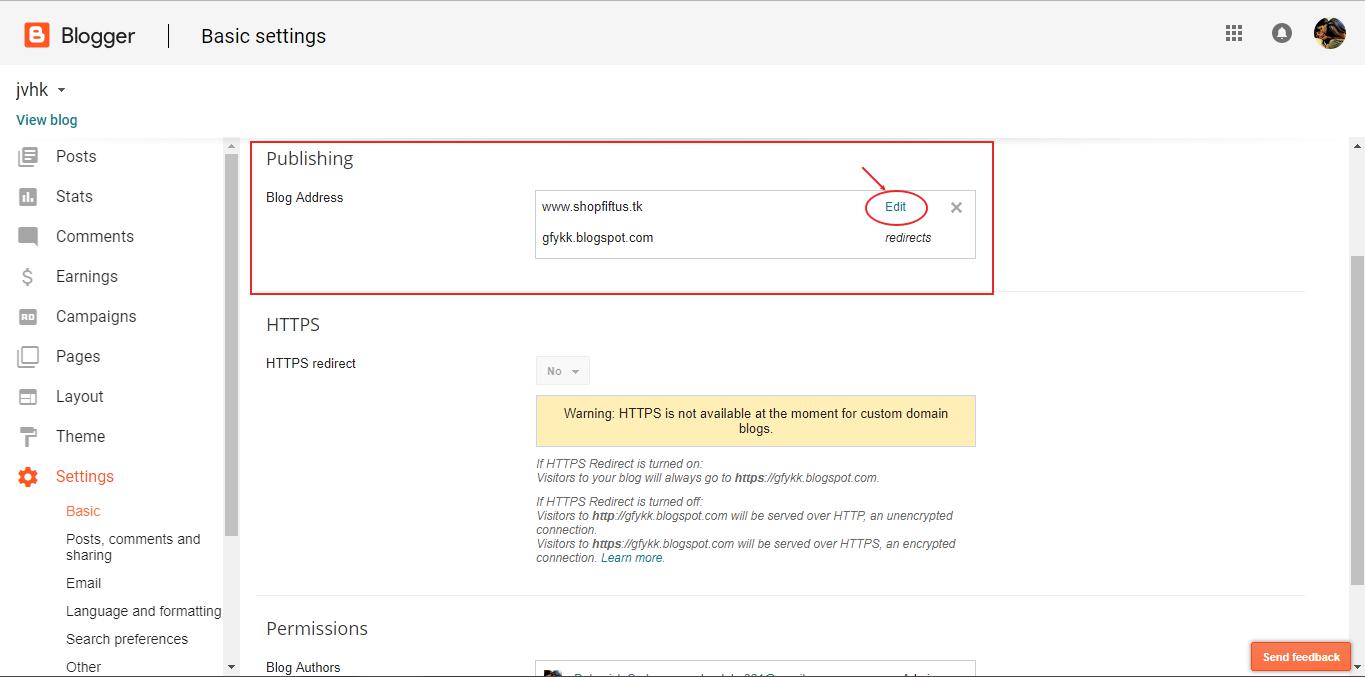Open the View blog link

(47, 120)
